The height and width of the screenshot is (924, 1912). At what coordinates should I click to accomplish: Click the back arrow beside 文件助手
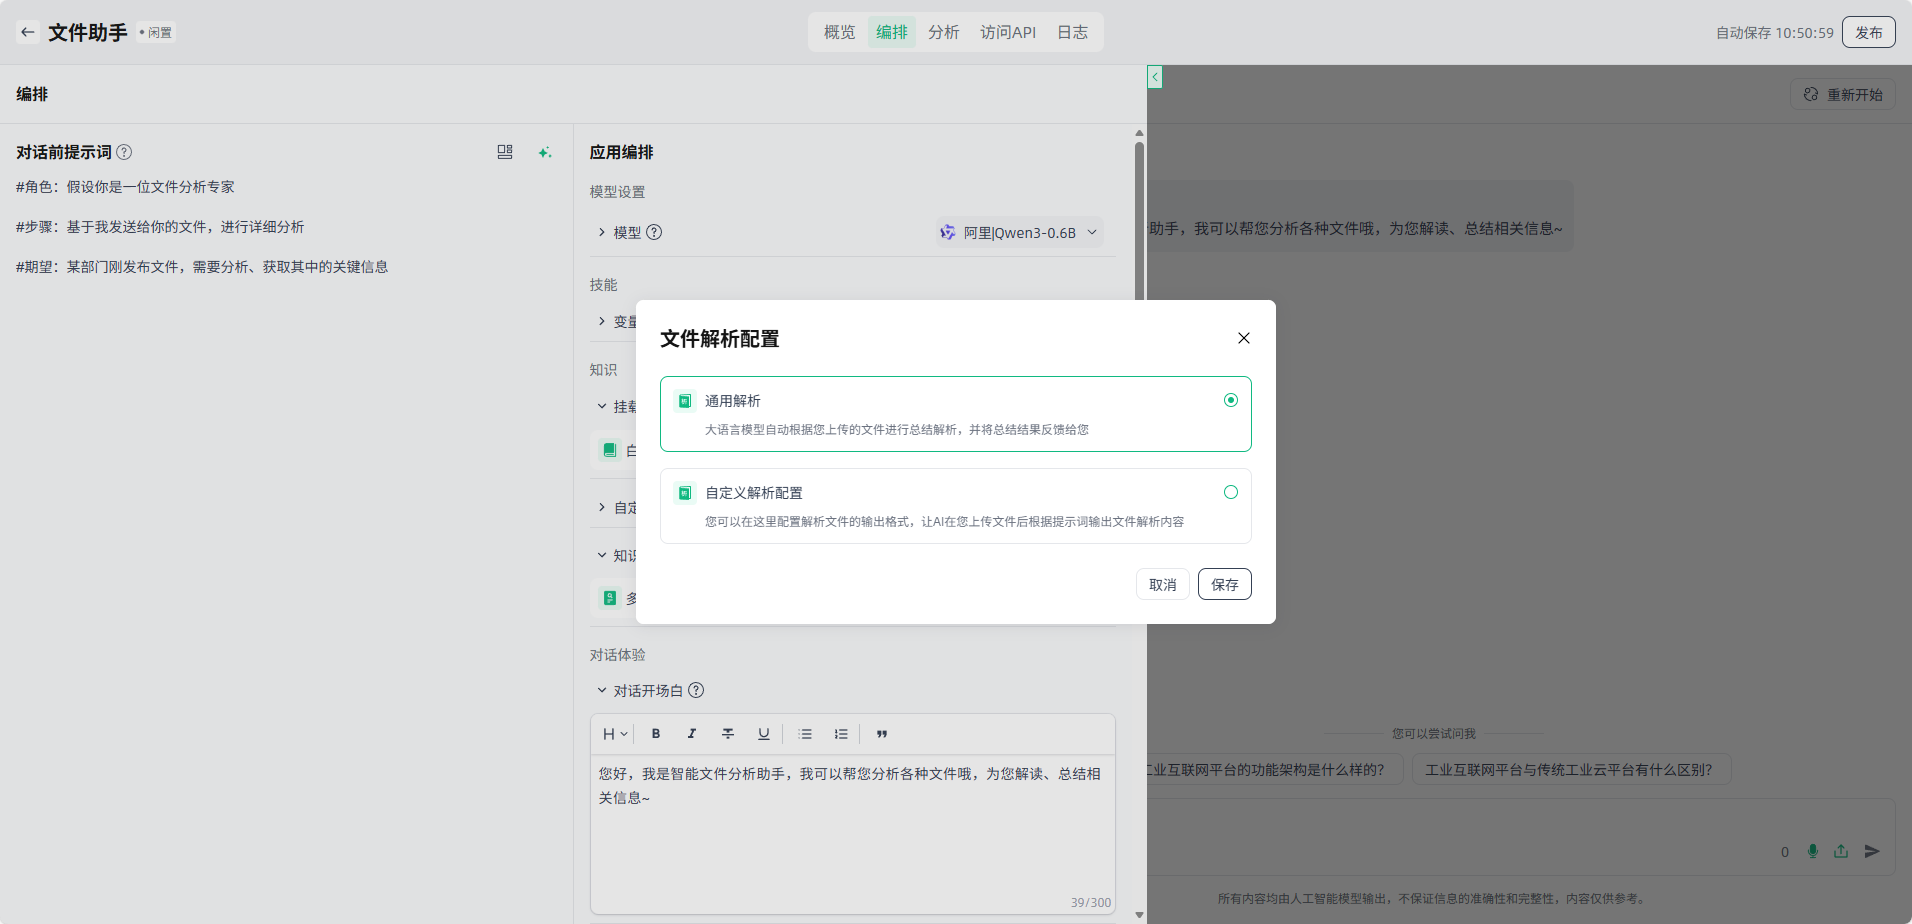pyautogui.click(x=28, y=32)
